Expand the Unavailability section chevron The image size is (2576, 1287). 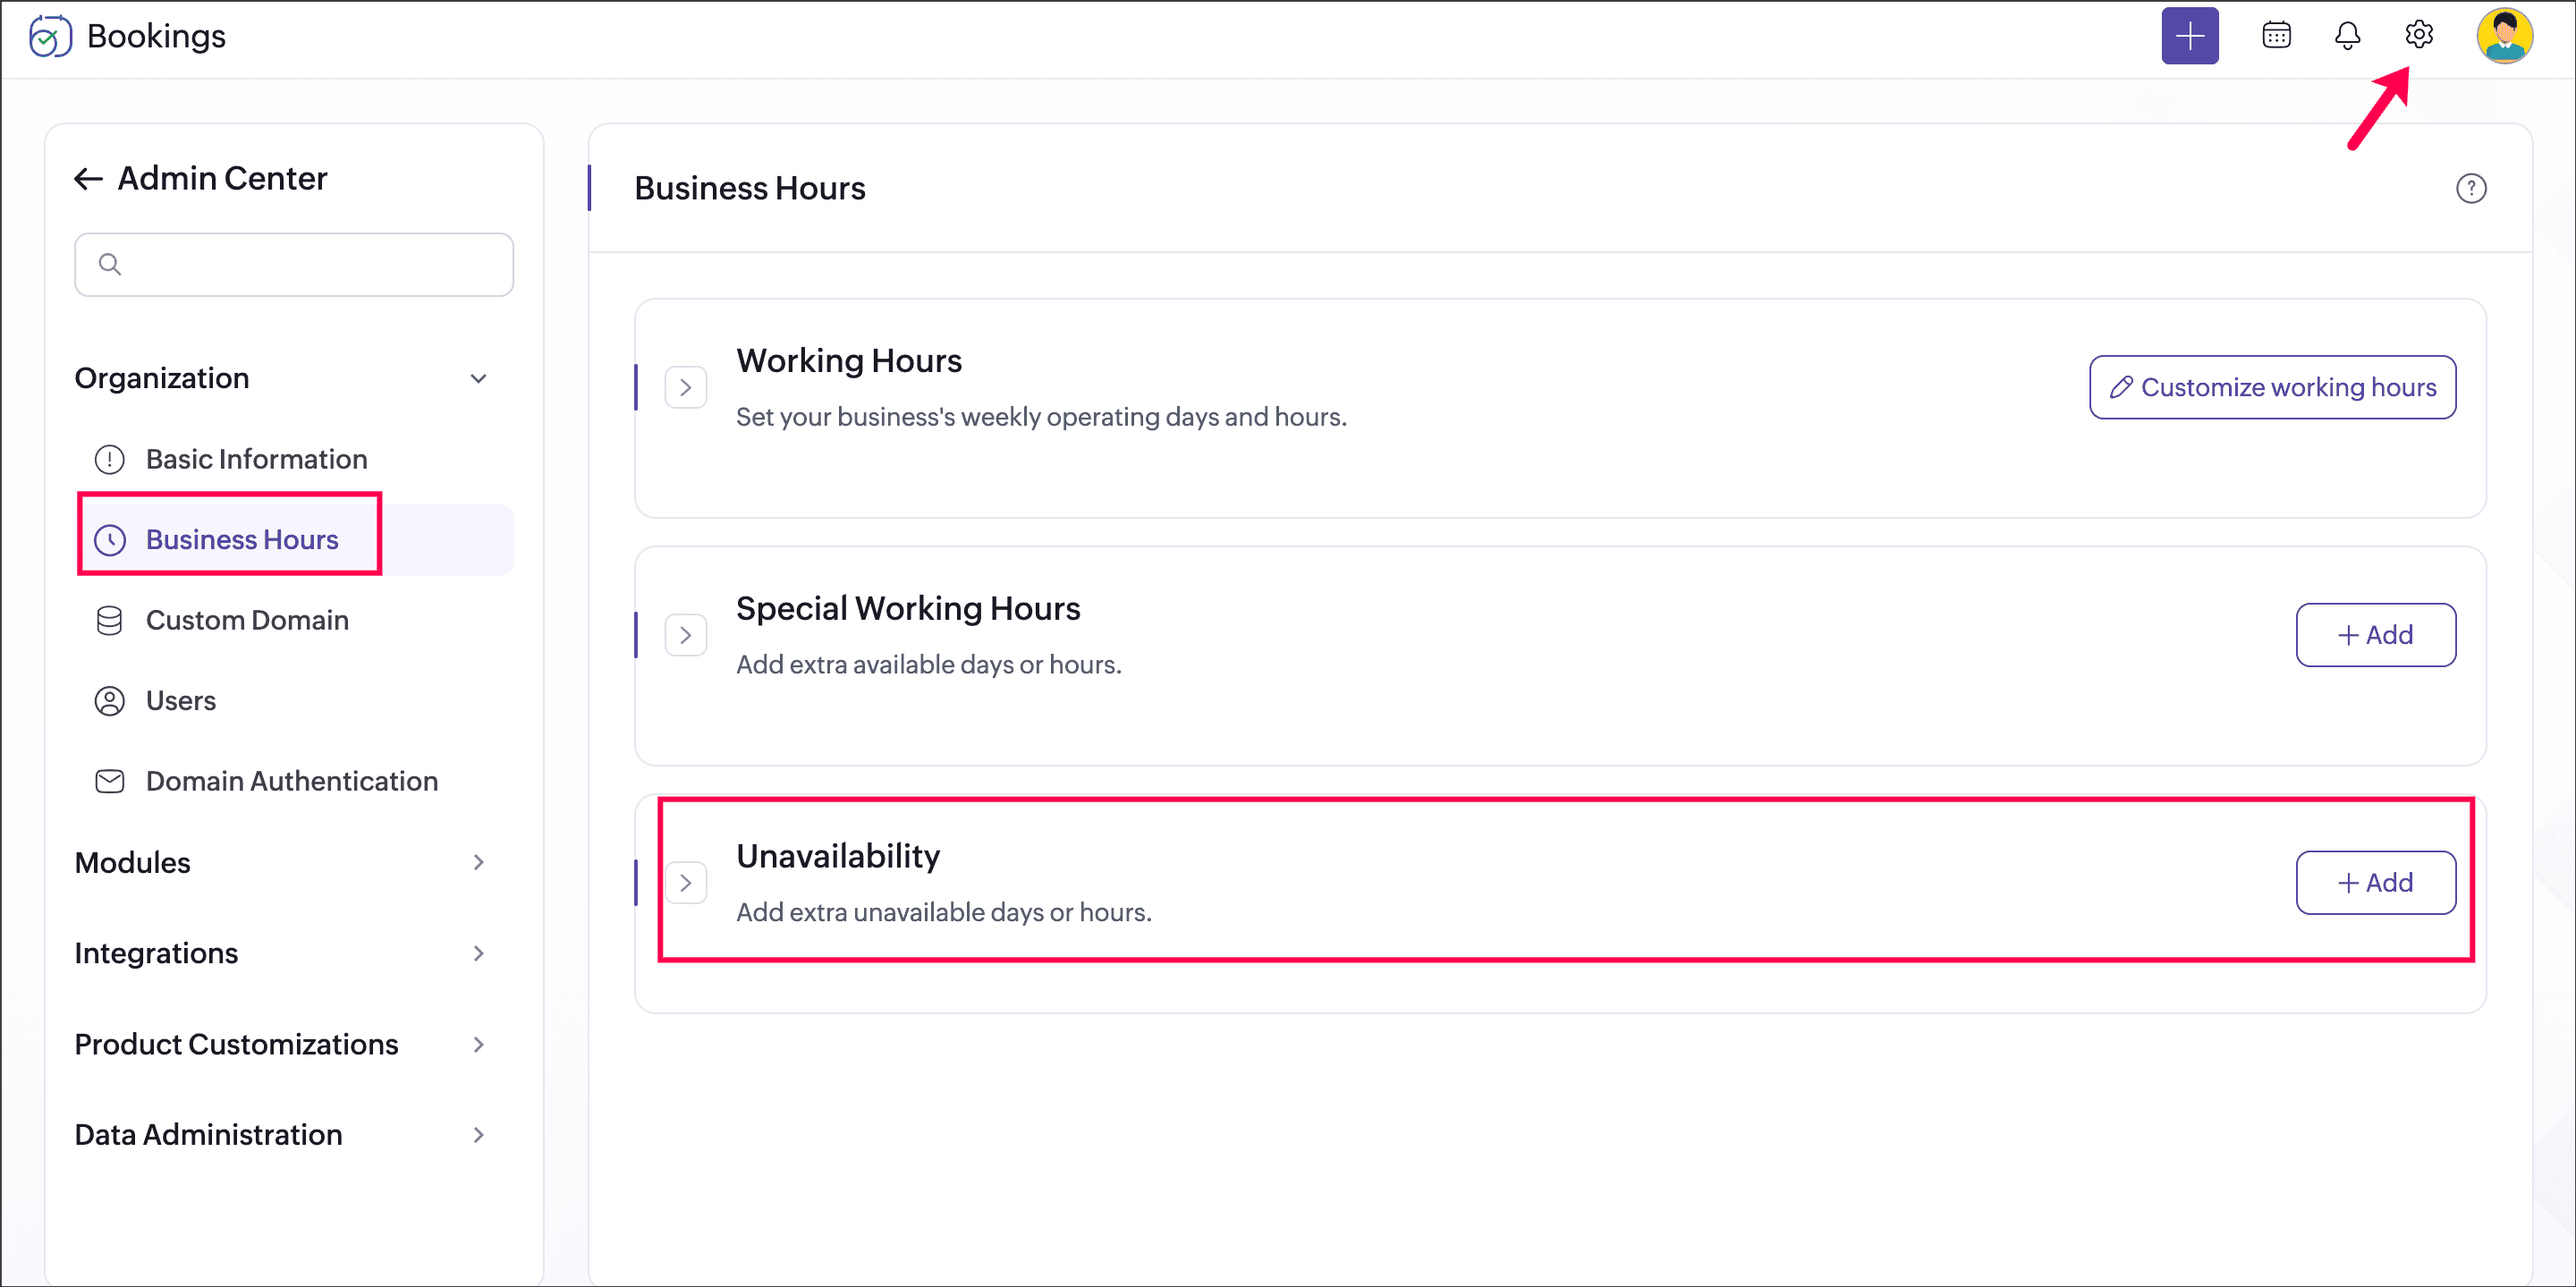(x=686, y=884)
